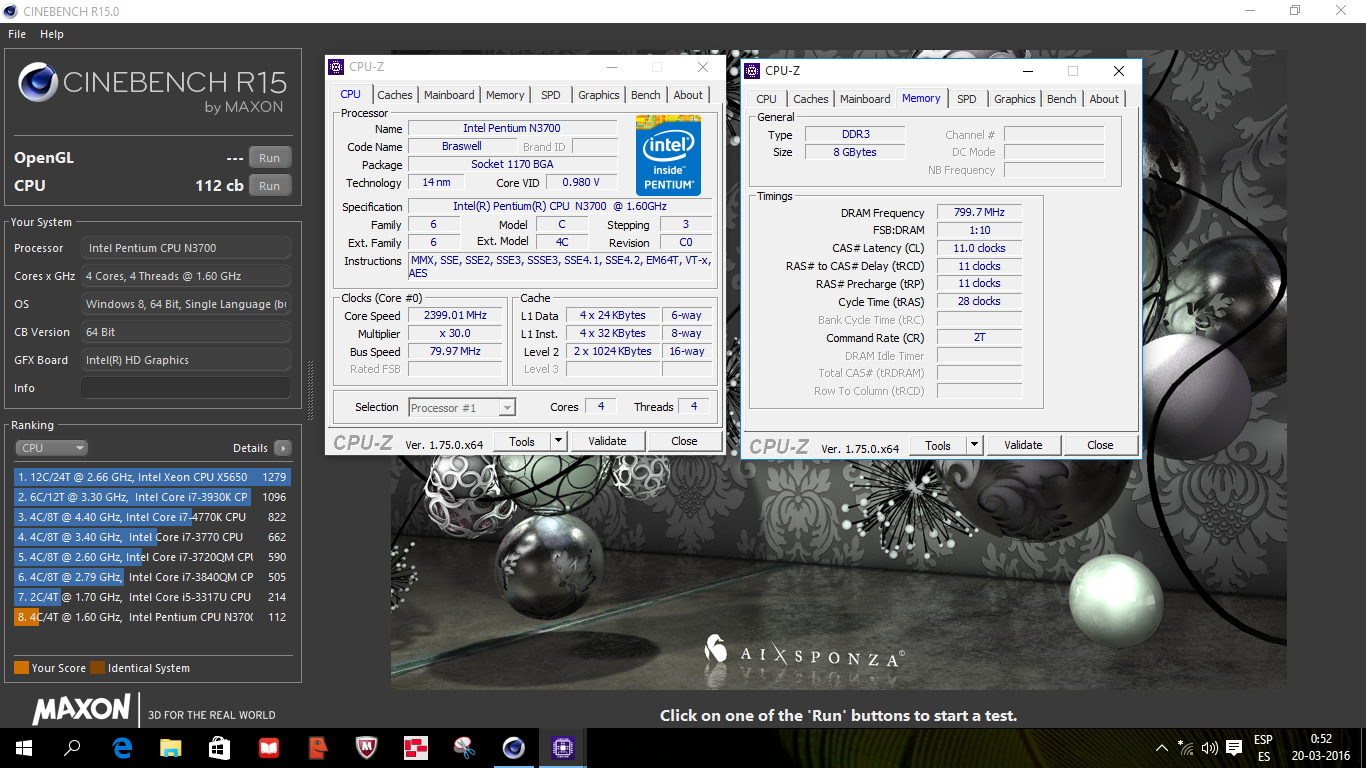The width and height of the screenshot is (1366, 768).
Task: Run the CPU benchmark
Action: pos(270,186)
